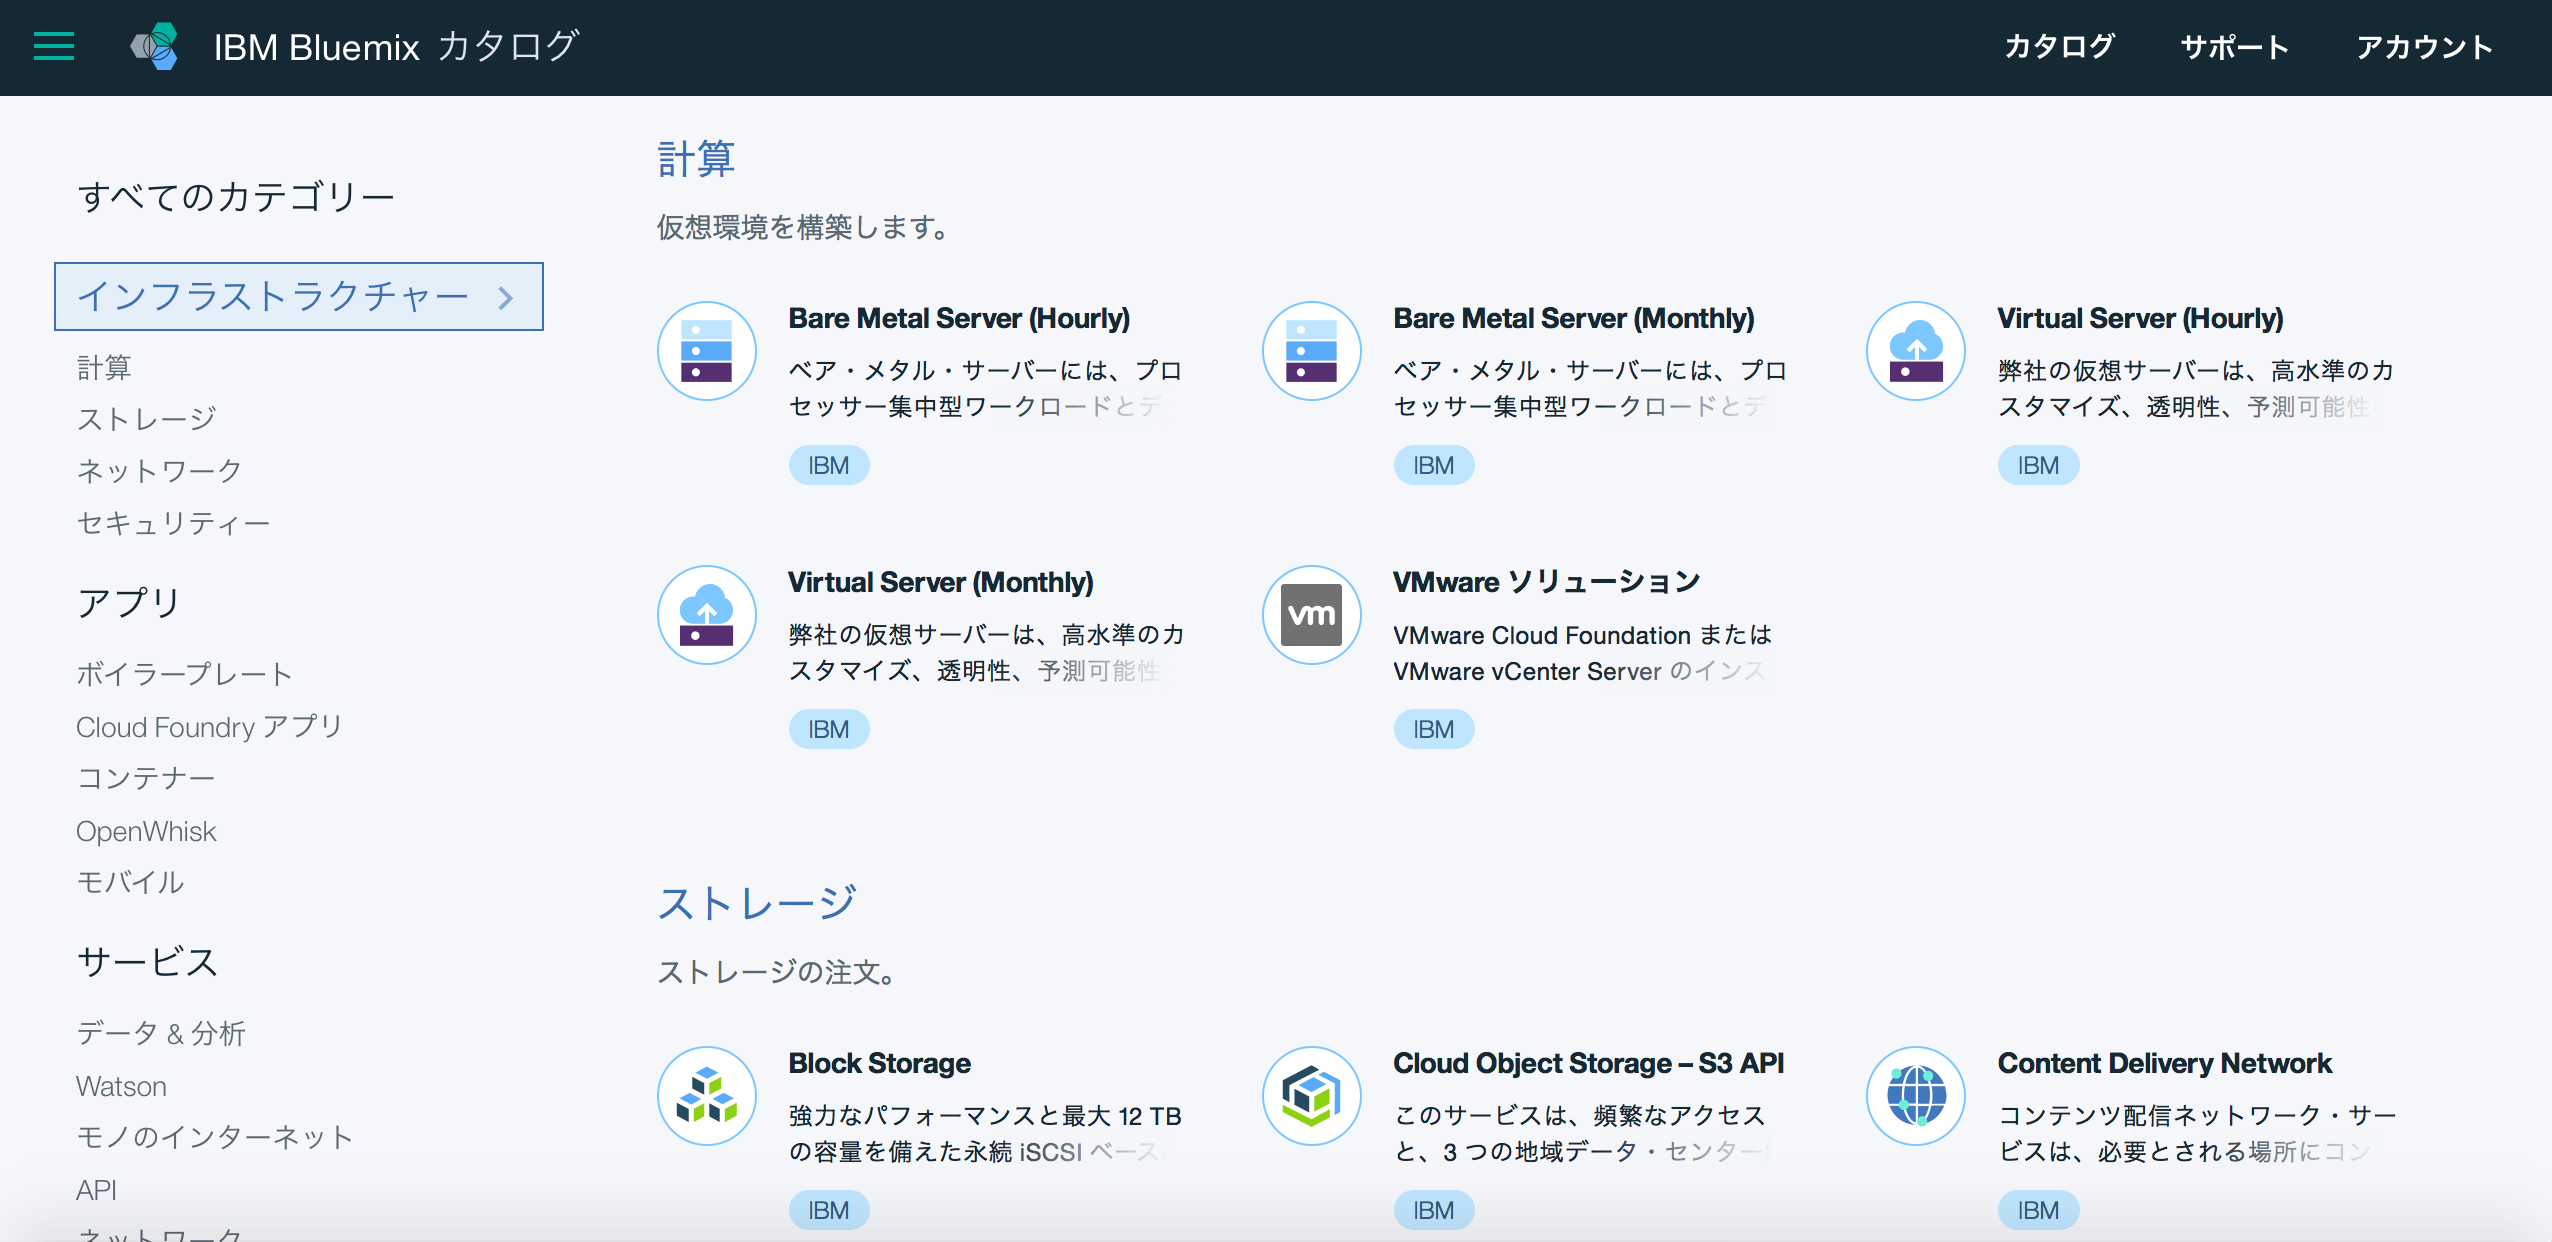This screenshot has width=2552, height=1242.
Task: Click the Content Delivery Network globe icon
Action: click(1916, 1096)
